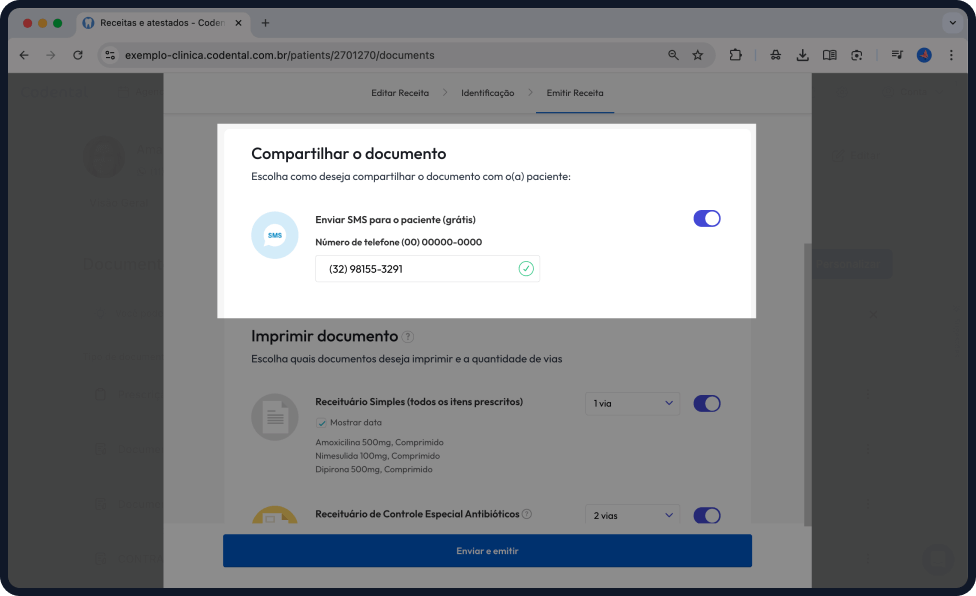Click help icon next to Controle Especial Antibióticos
The height and width of the screenshot is (596, 976).
point(527,514)
